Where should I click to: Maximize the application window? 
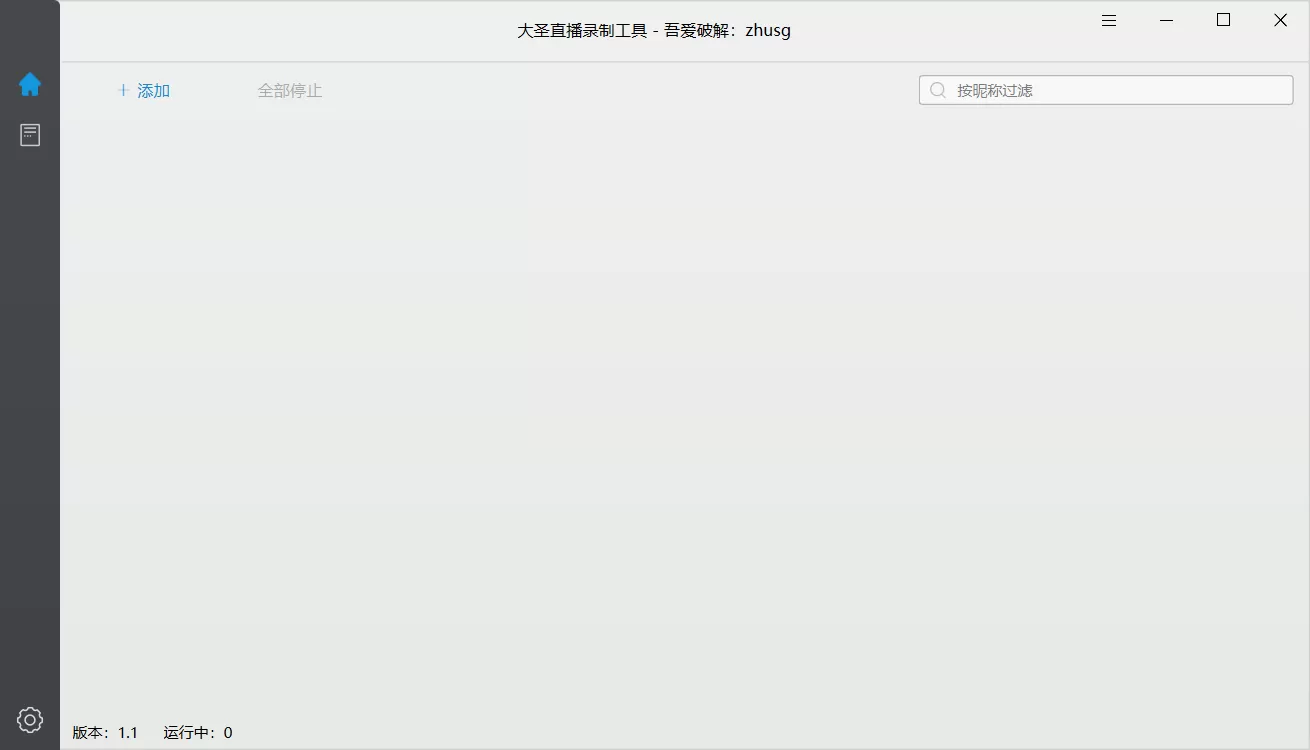tap(1223, 19)
